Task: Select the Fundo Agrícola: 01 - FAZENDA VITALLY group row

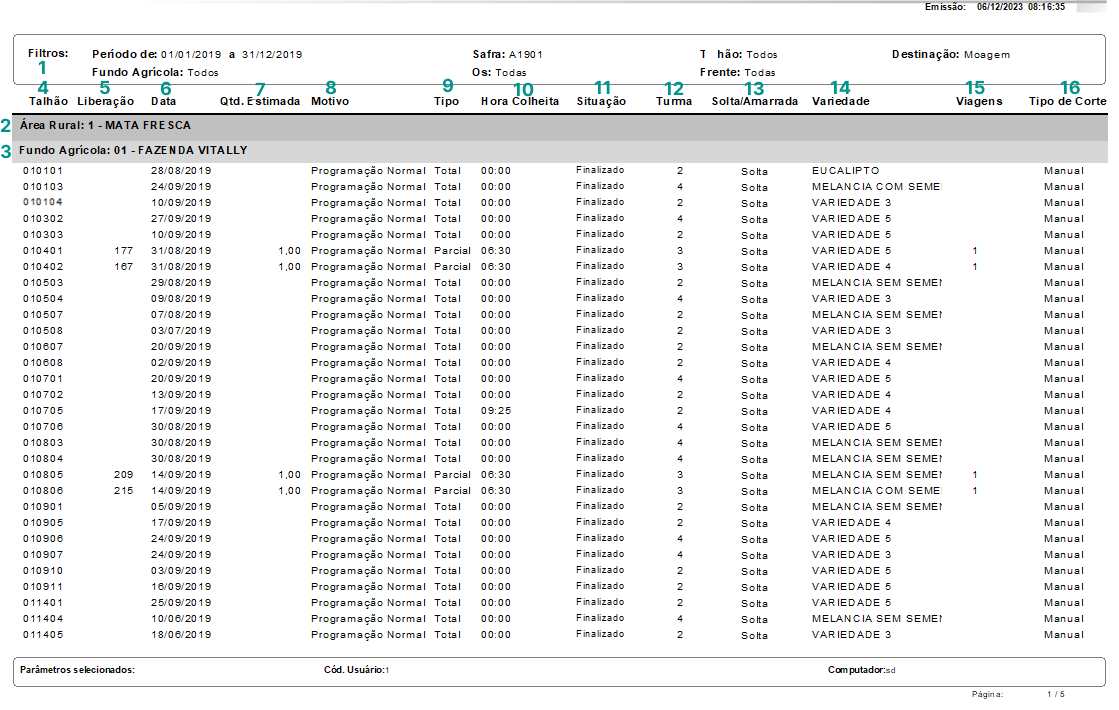Action: 560,151
